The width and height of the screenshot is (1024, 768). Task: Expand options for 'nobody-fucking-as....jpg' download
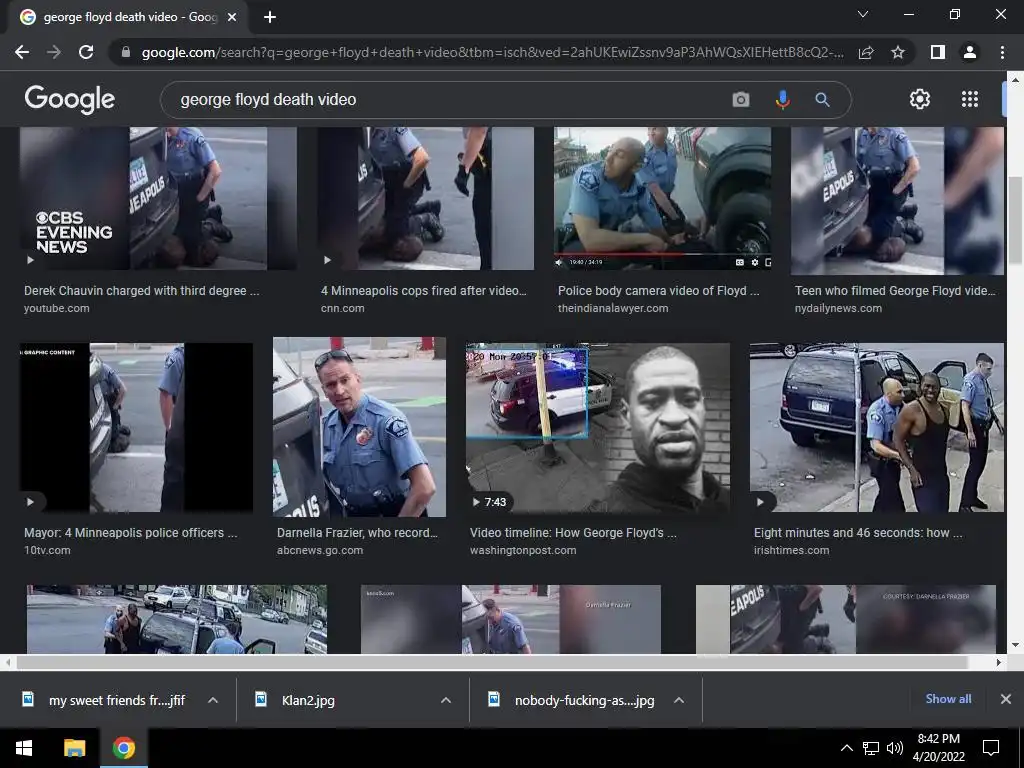(679, 700)
